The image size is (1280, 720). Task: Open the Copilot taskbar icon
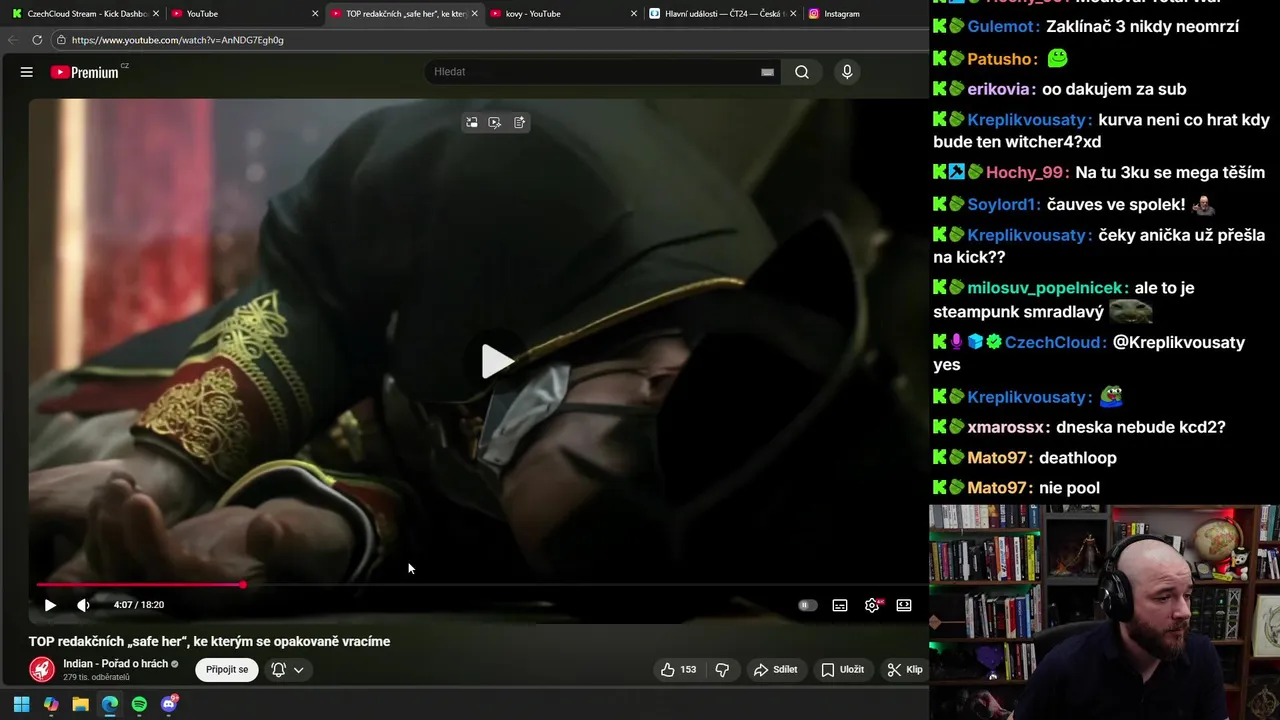point(51,704)
